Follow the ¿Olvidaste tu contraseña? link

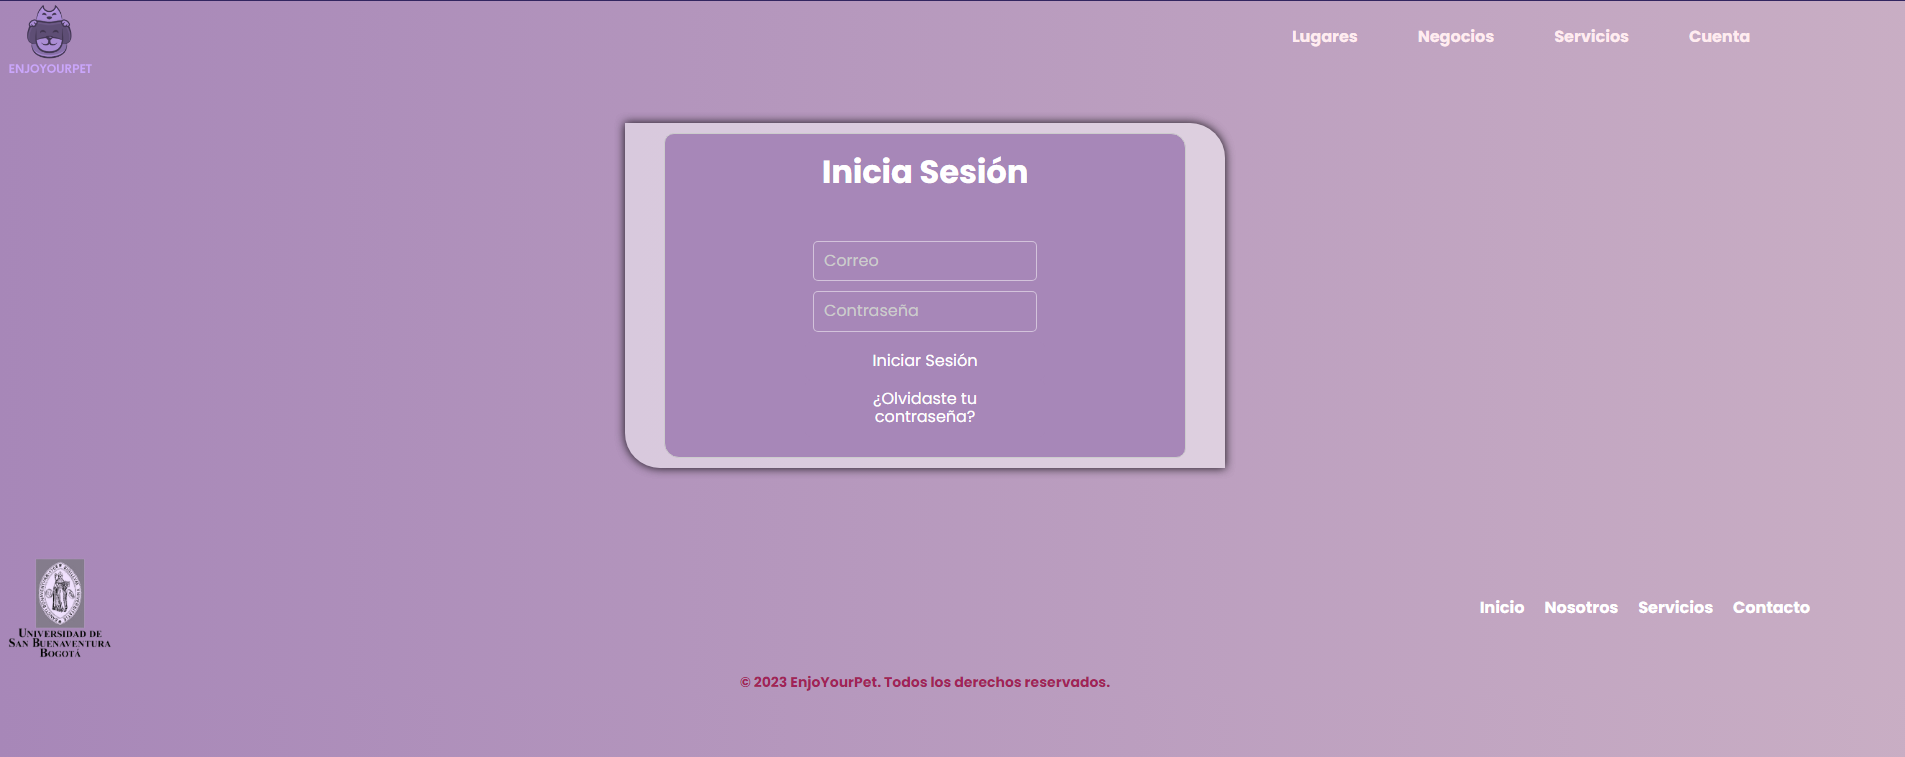point(925,407)
